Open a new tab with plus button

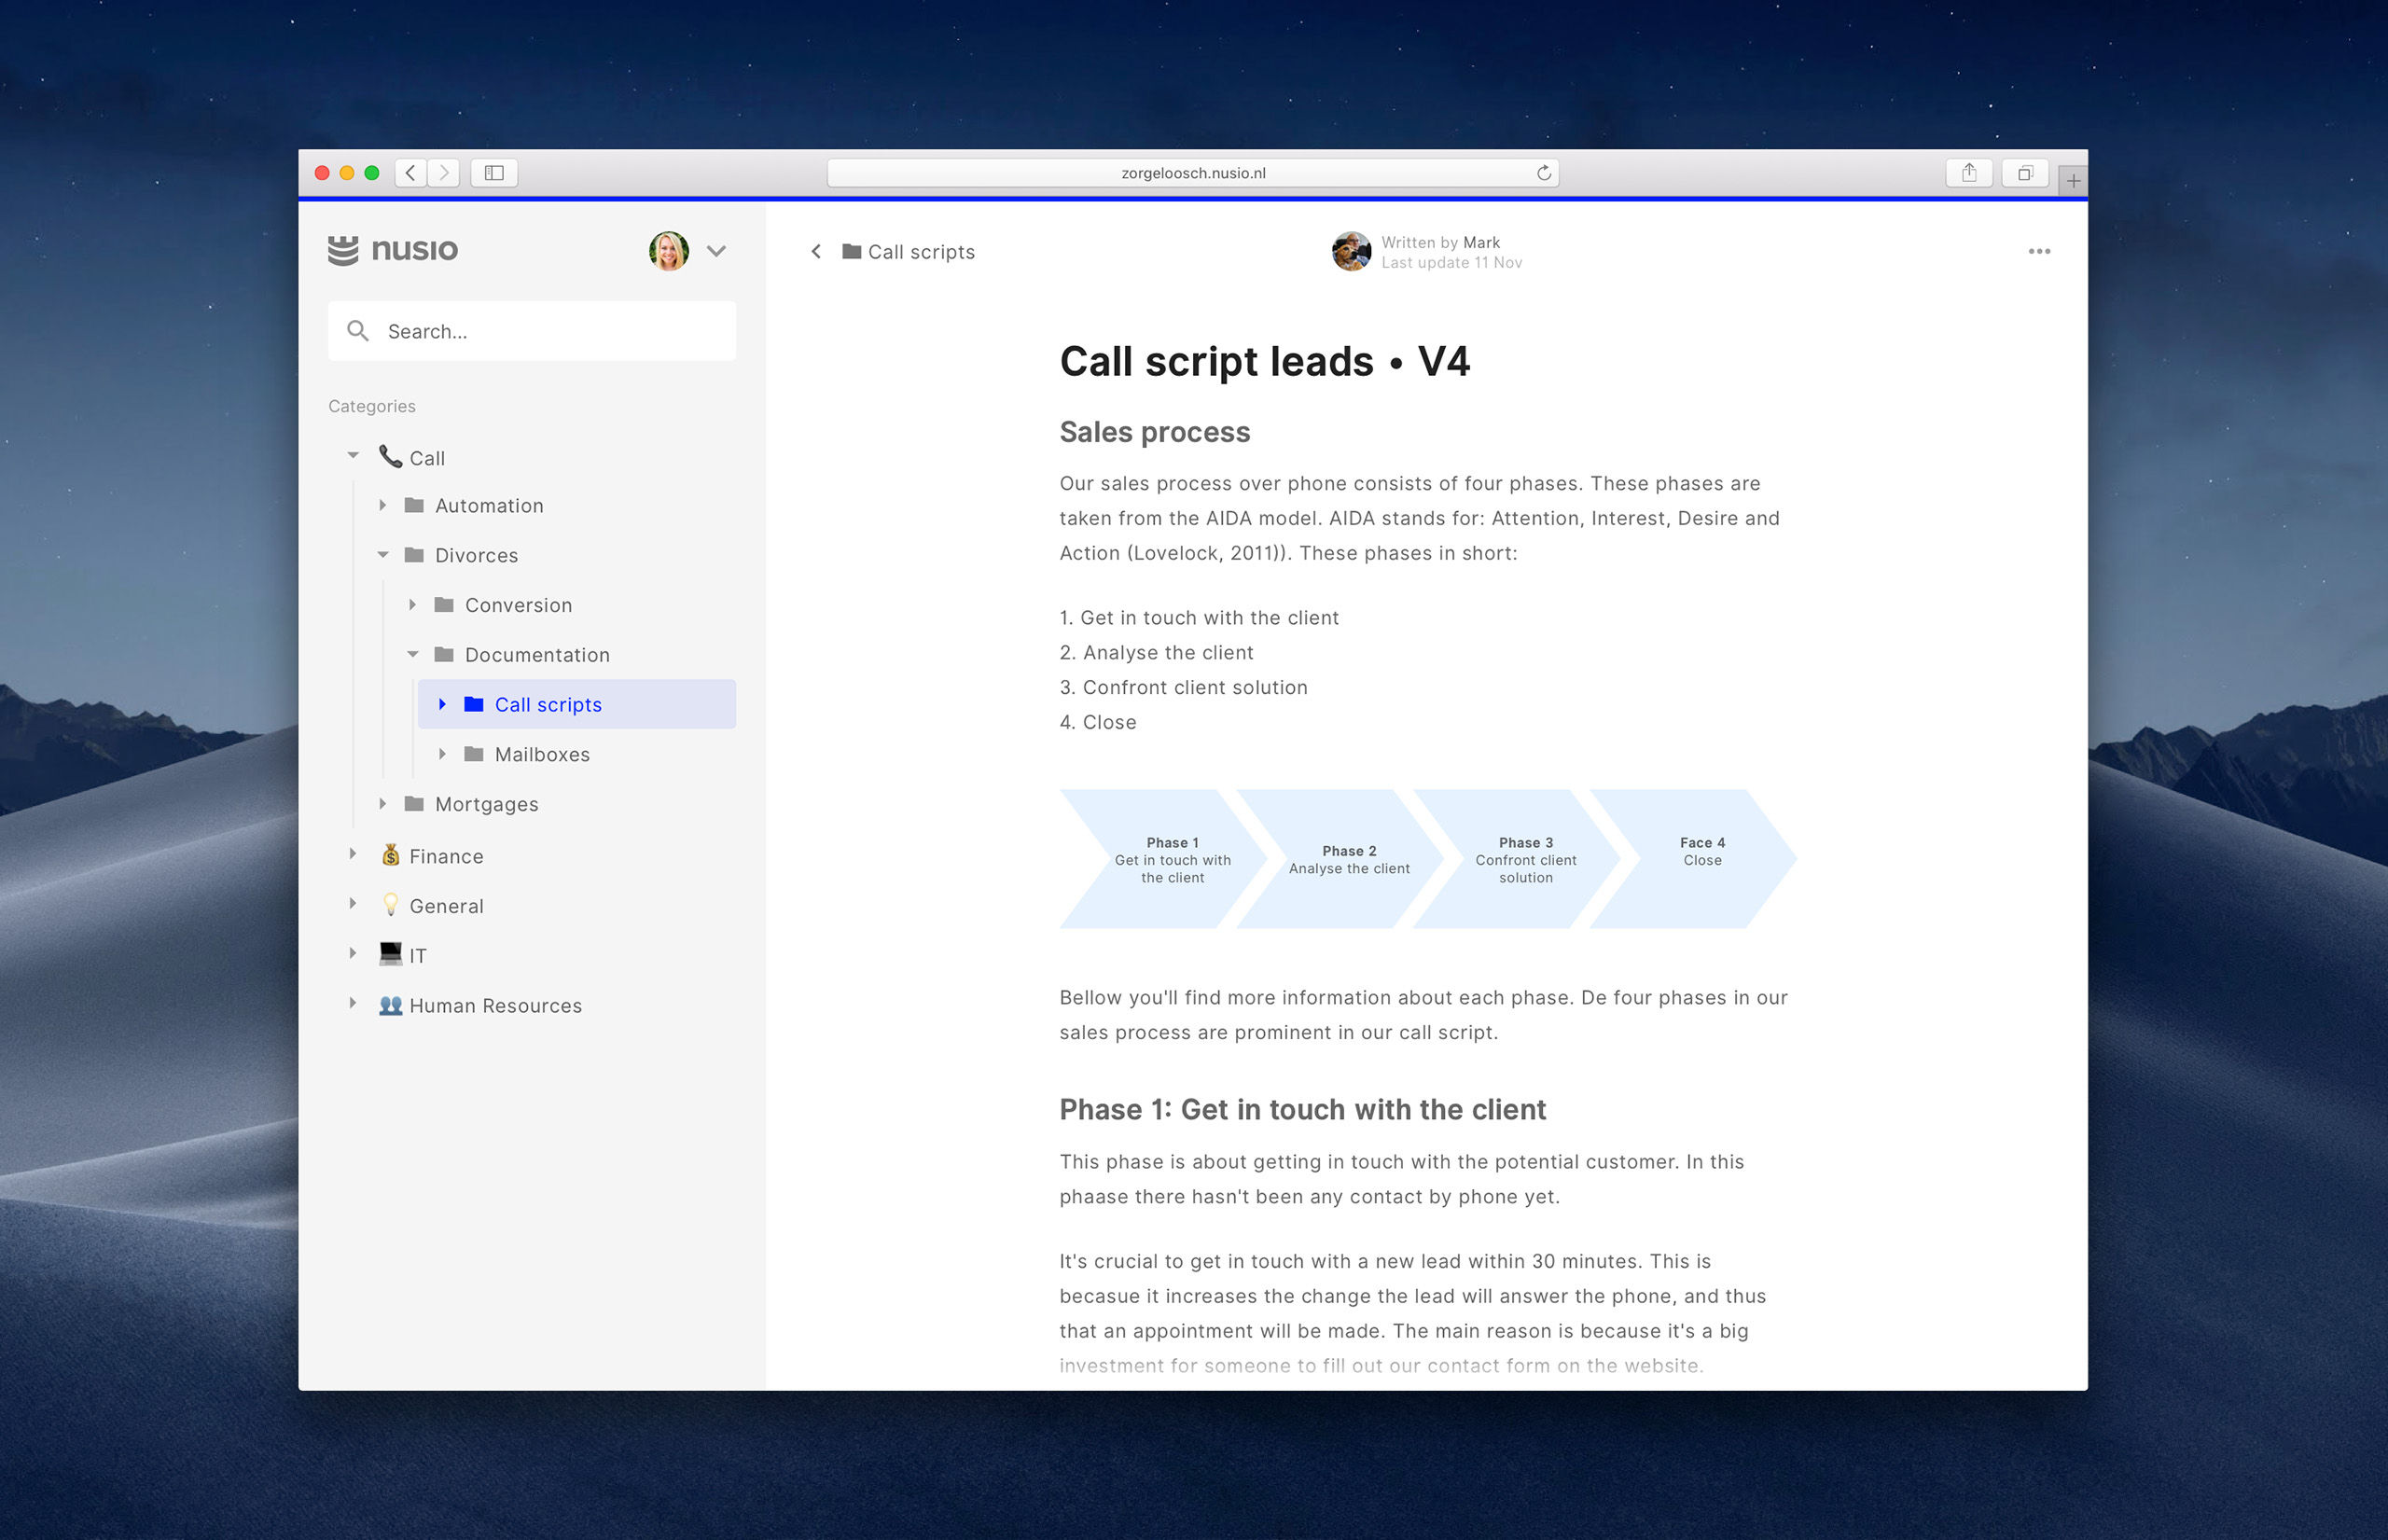pyautogui.click(x=2073, y=180)
